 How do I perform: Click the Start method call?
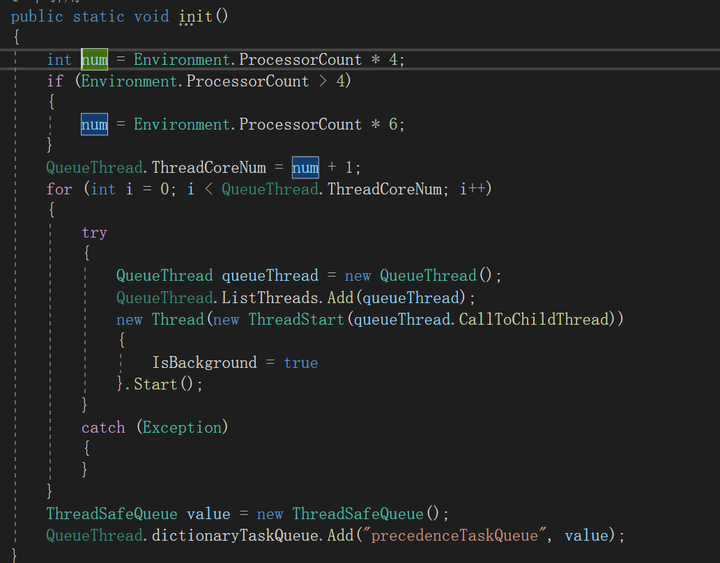point(155,384)
